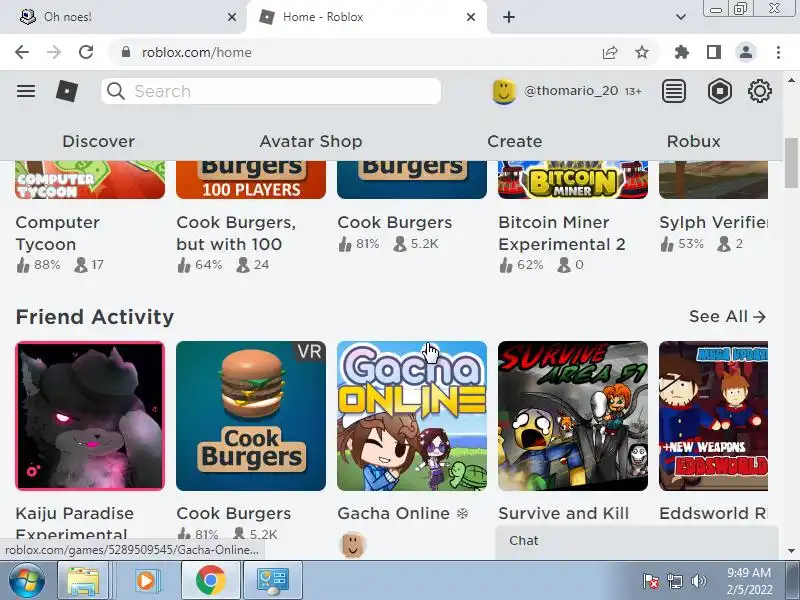This screenshot has width=800, height=600.
Task: Open the Roblox hamburger navigation menu
Action: click(x=26, y=91)
